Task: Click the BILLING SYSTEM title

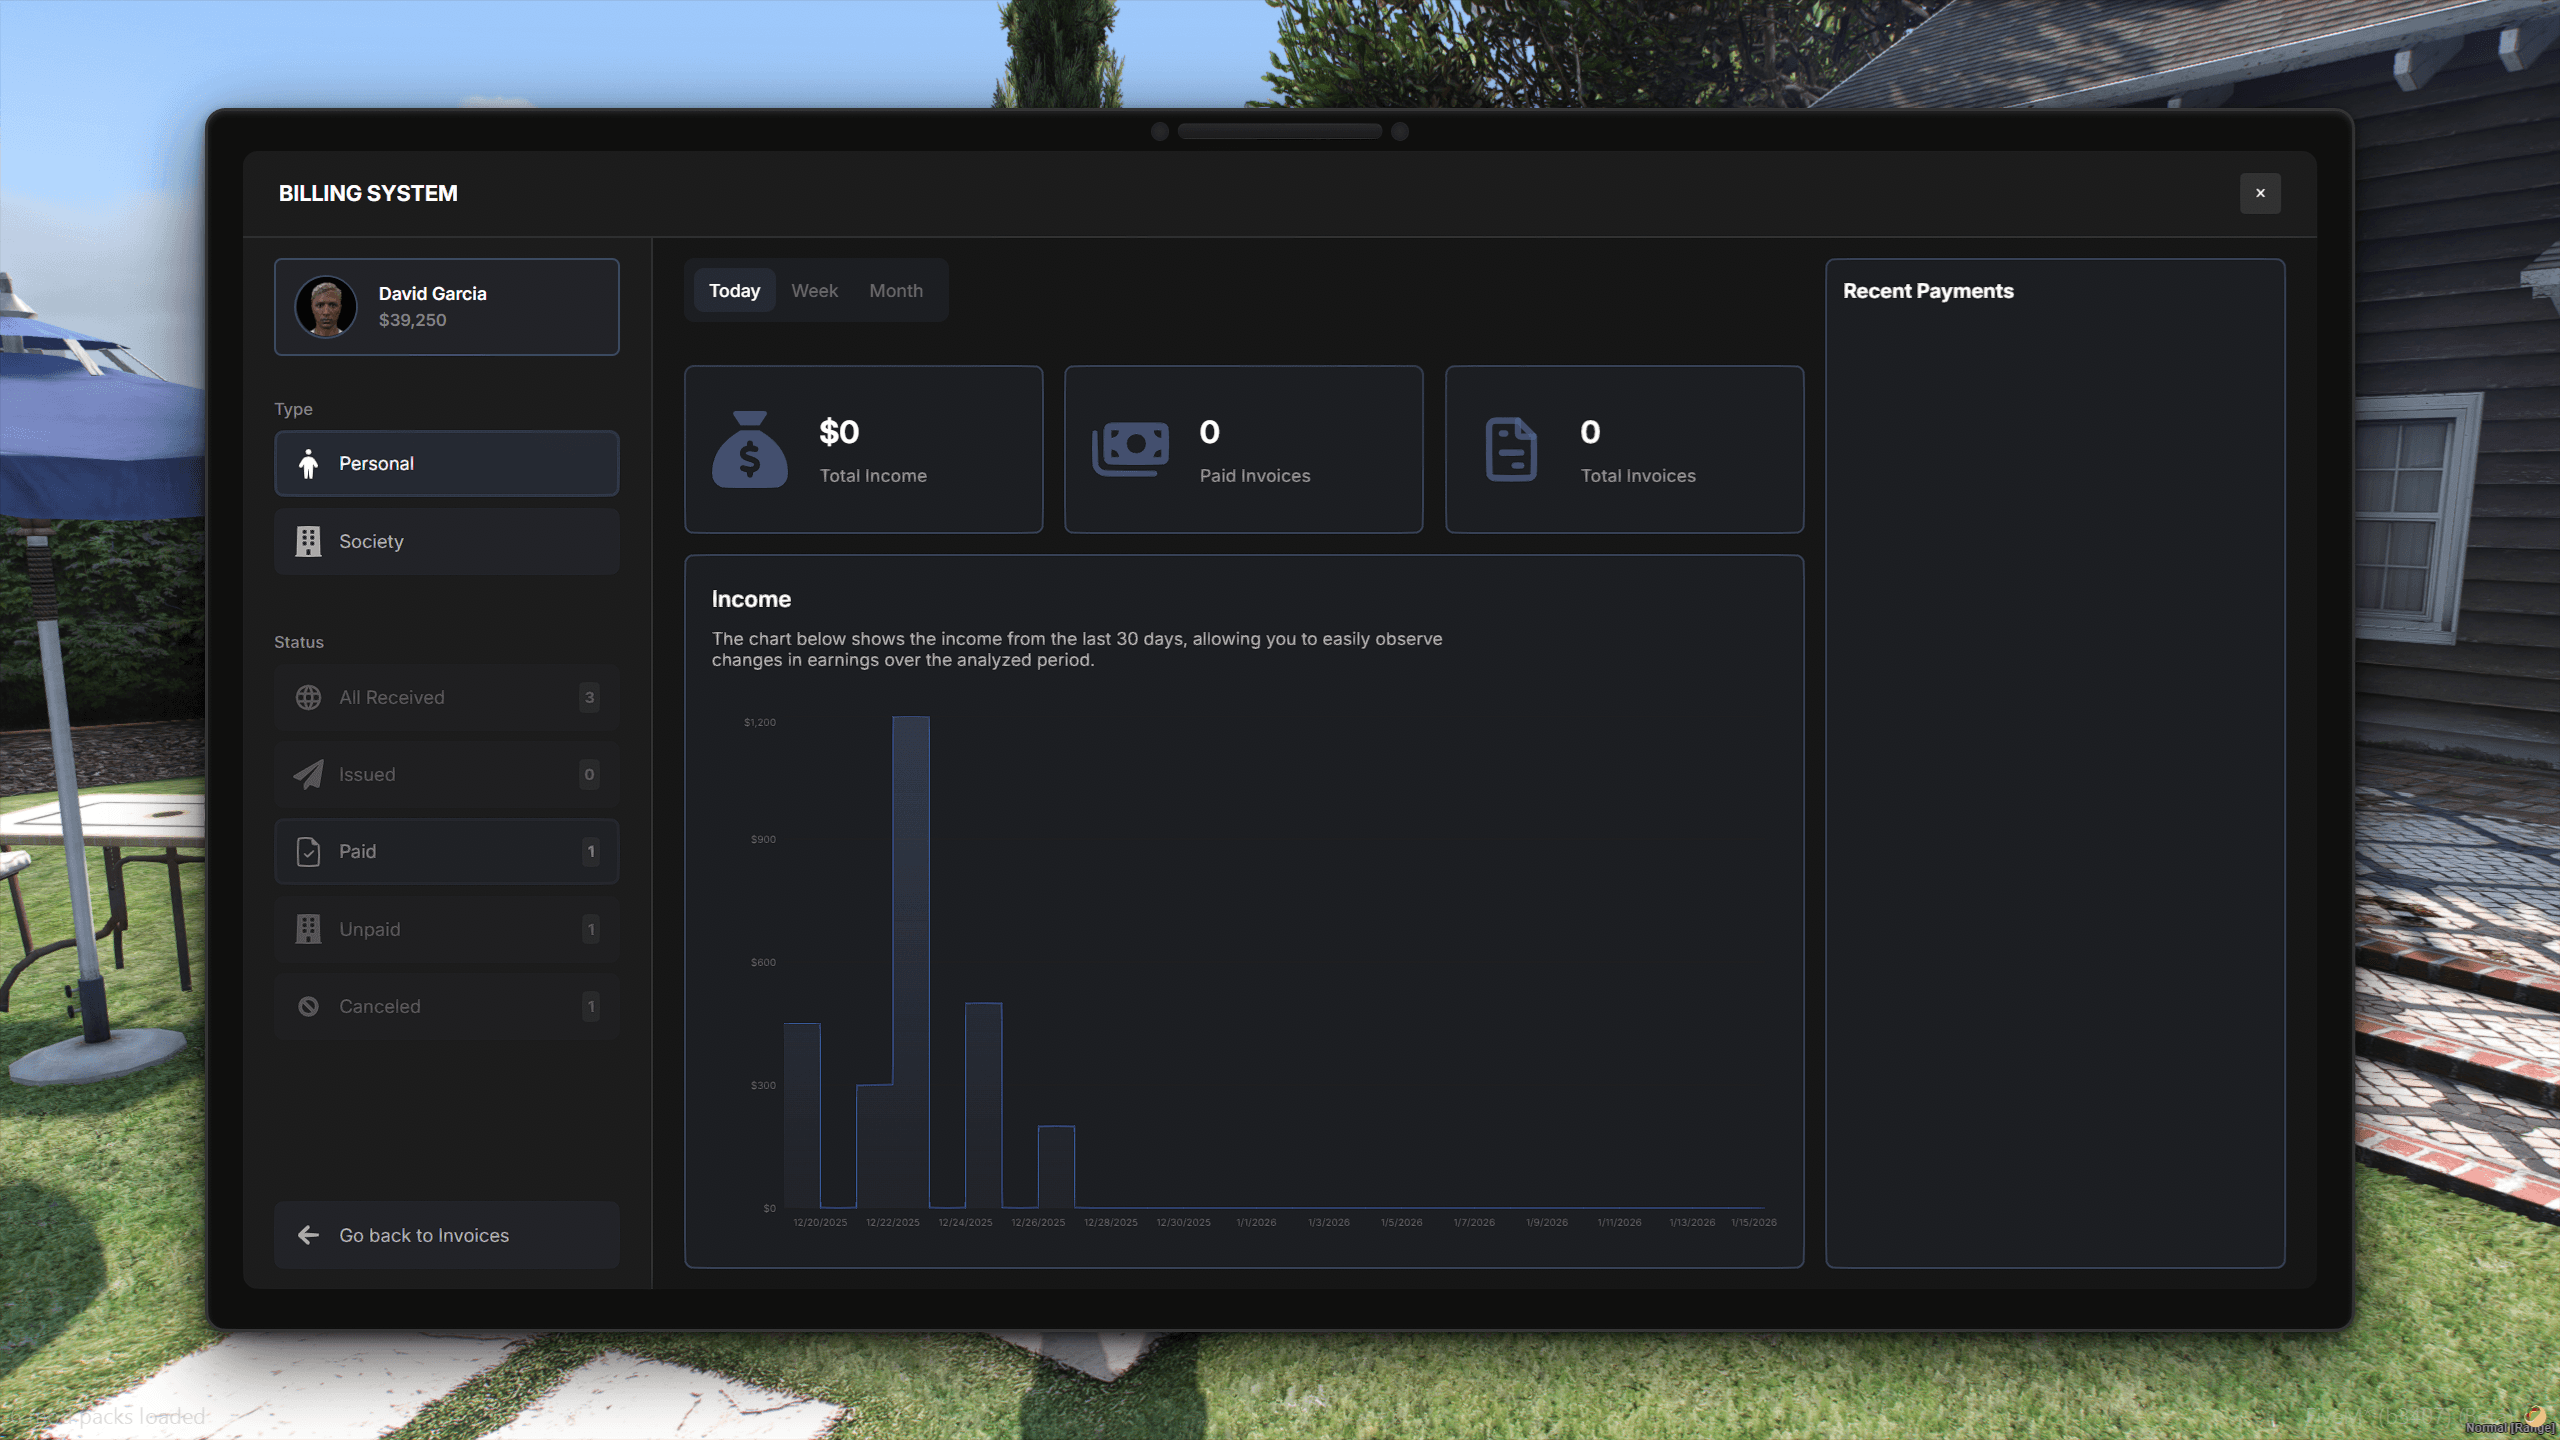Action: coord(368,193)
